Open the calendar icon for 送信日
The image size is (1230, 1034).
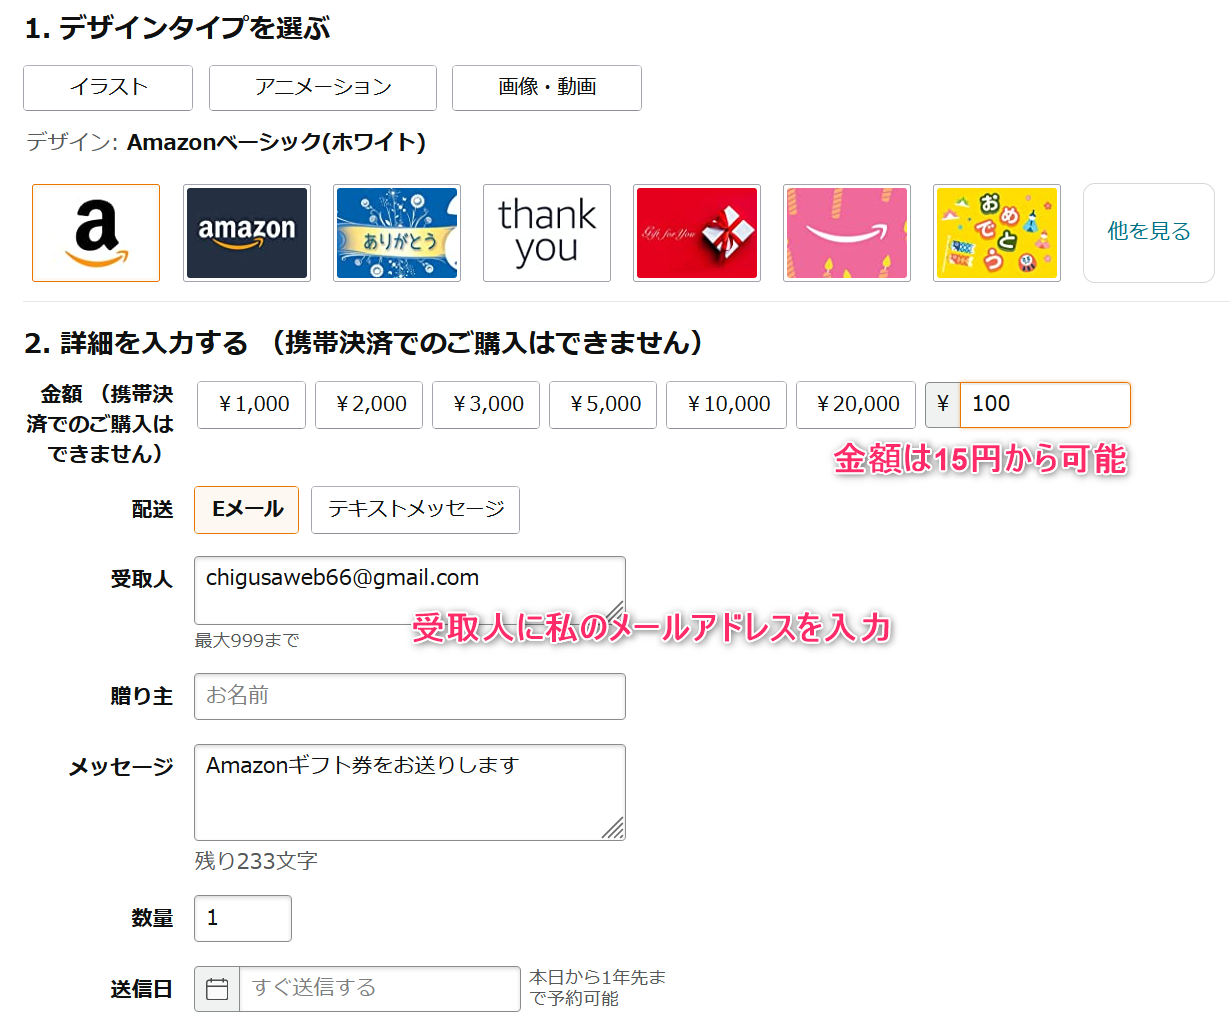[217, 989]
